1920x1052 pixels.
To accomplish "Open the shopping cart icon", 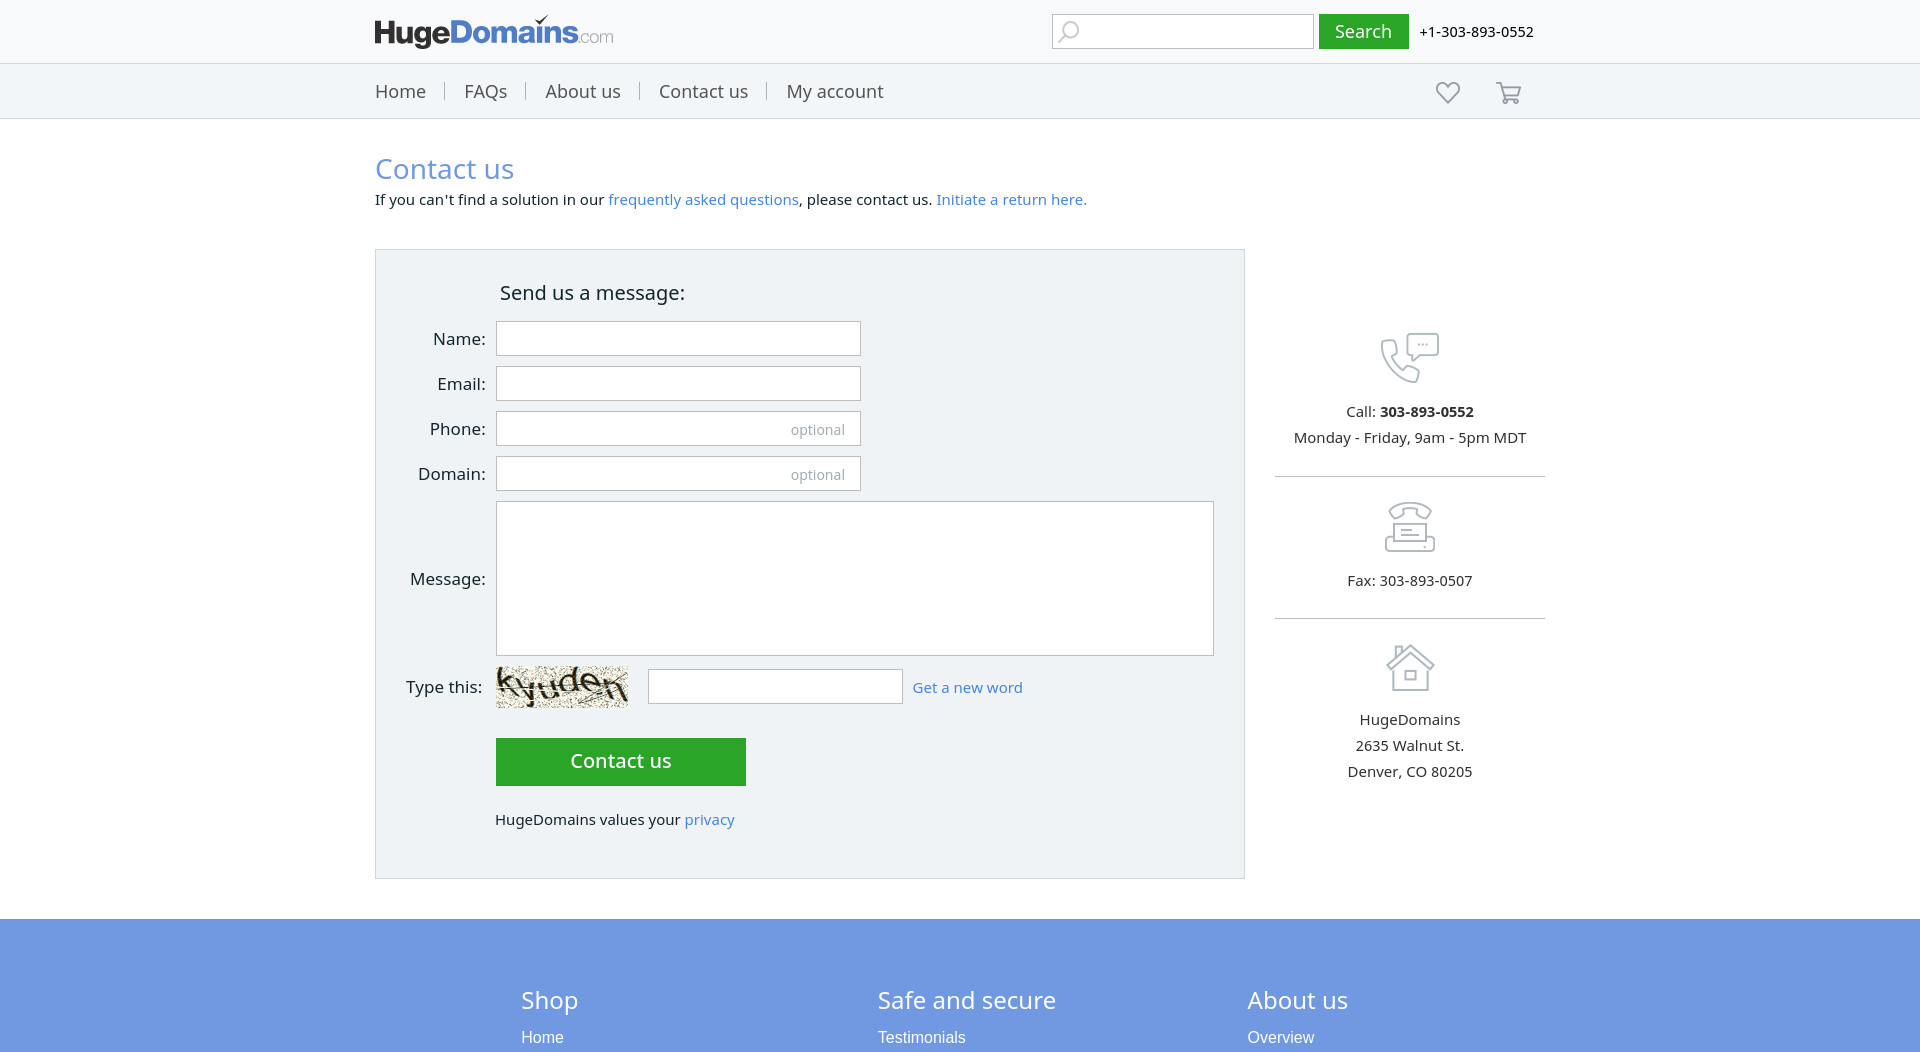I will [x=1508, y=93].
